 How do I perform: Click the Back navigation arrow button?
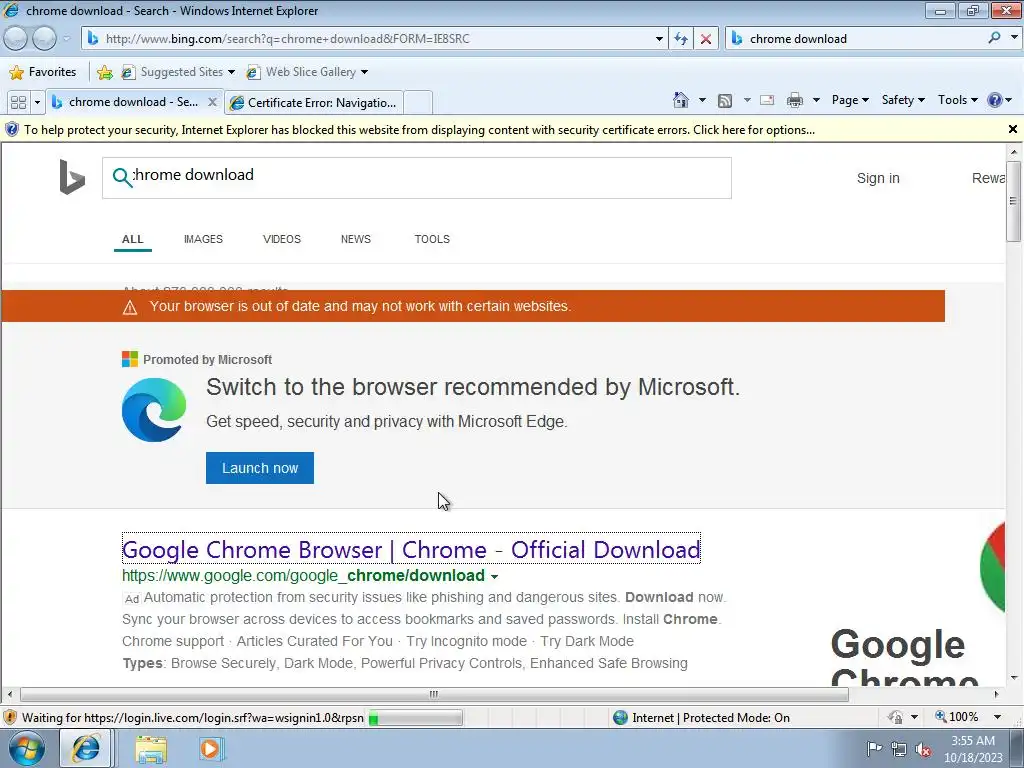[x=15, y=39]
